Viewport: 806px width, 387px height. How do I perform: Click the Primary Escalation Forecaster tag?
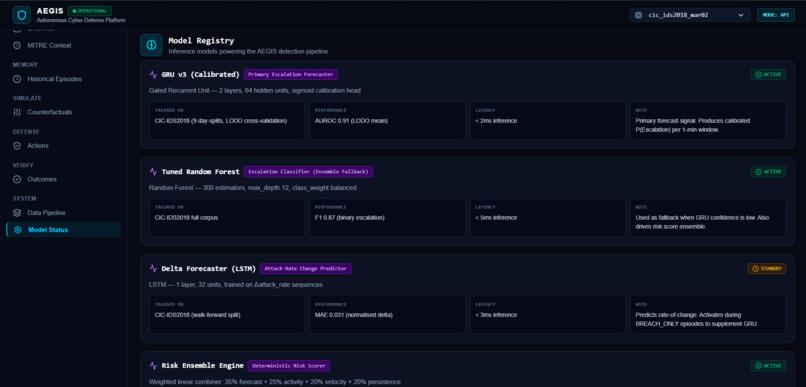click(291, 75)
